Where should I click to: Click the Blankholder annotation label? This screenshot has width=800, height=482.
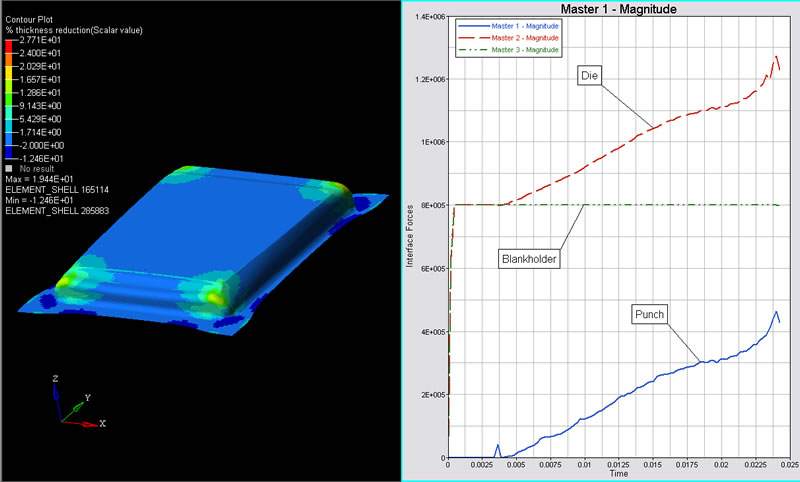[x=526, y=259]
